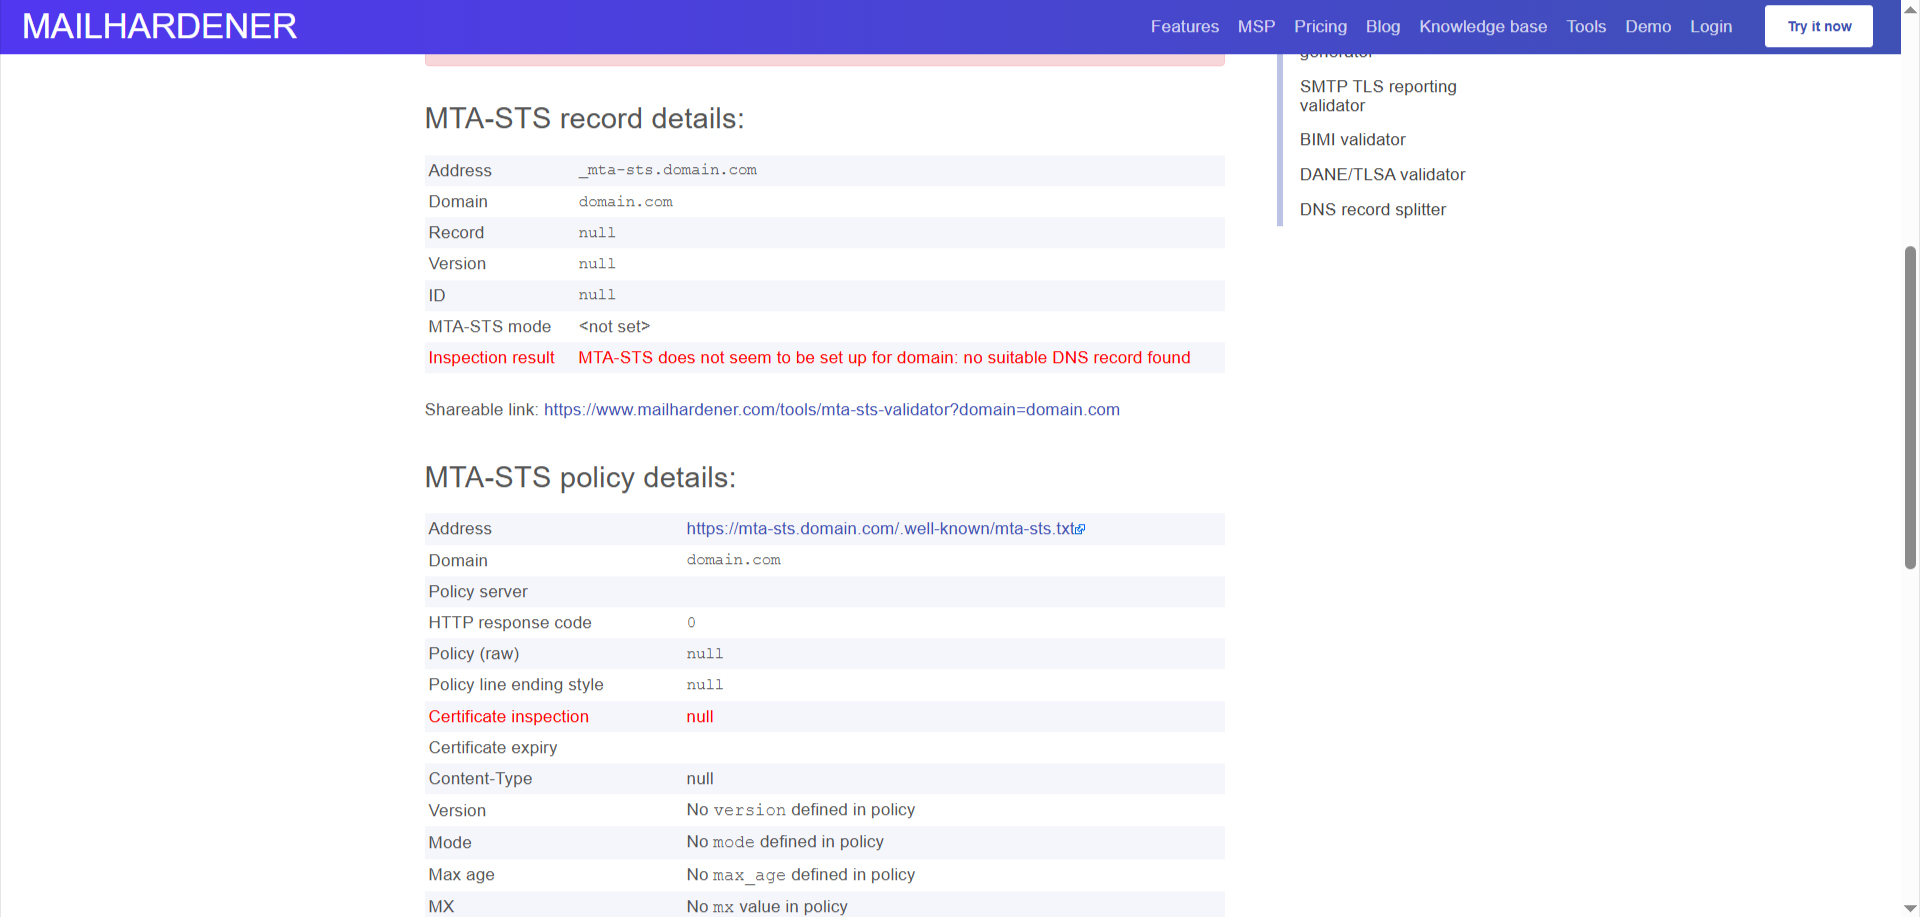Select domain.com in the record details table
This screenshot has width=1920, height=917.
(x=626, y=202)
